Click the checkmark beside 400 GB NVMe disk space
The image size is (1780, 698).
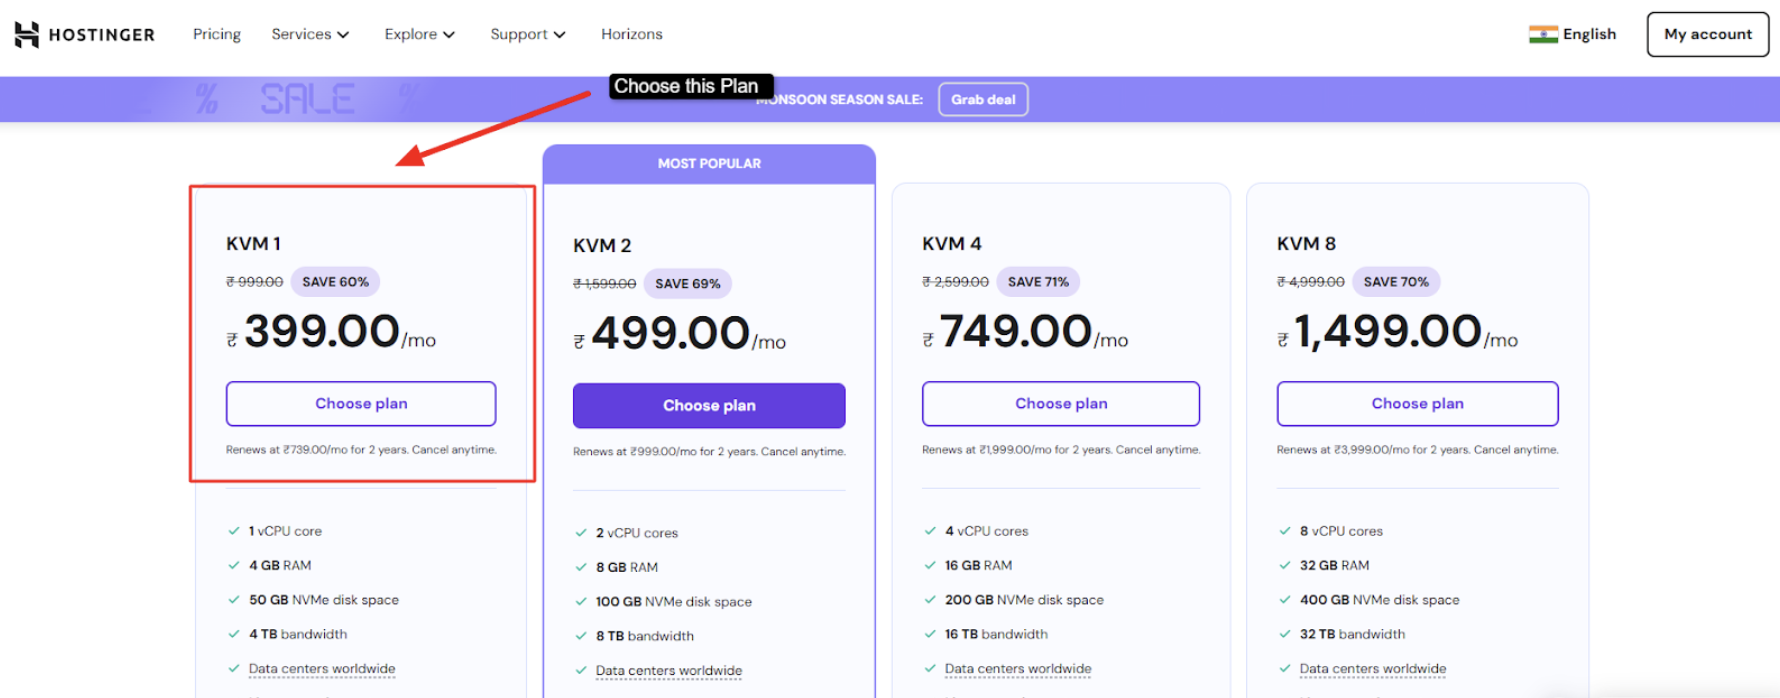(1285, 600)
